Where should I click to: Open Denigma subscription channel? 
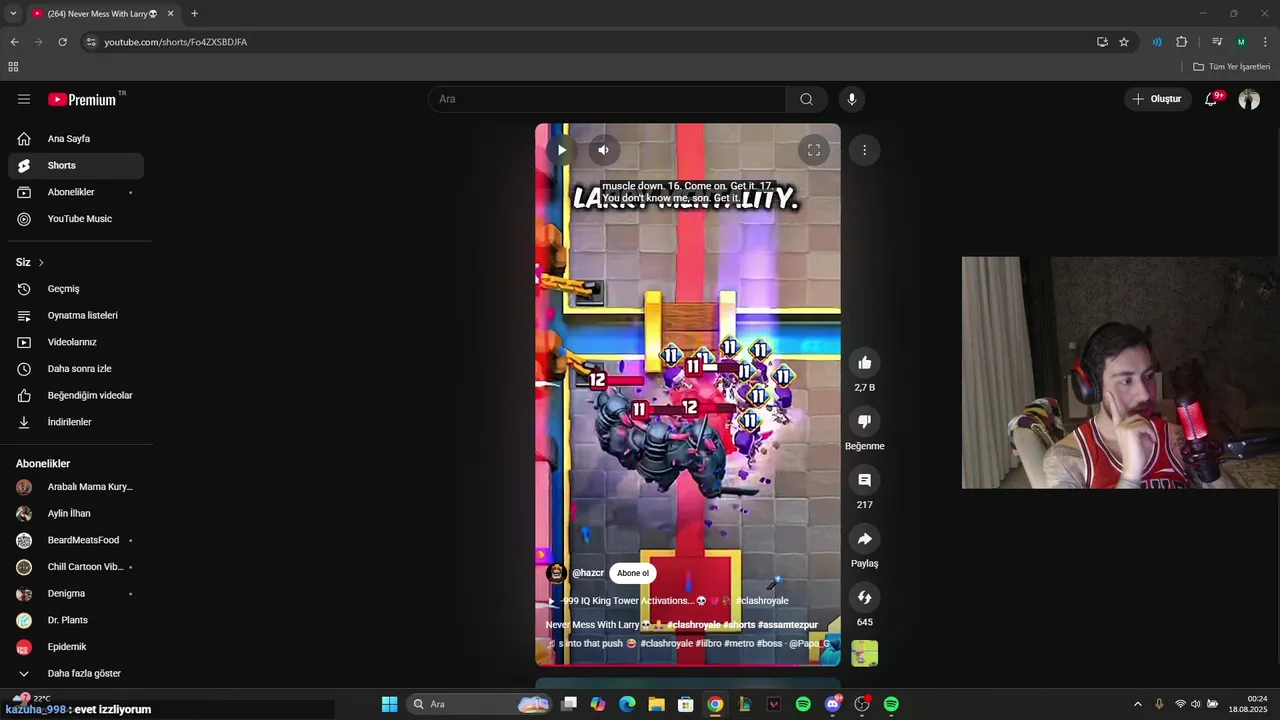point(76,594)
